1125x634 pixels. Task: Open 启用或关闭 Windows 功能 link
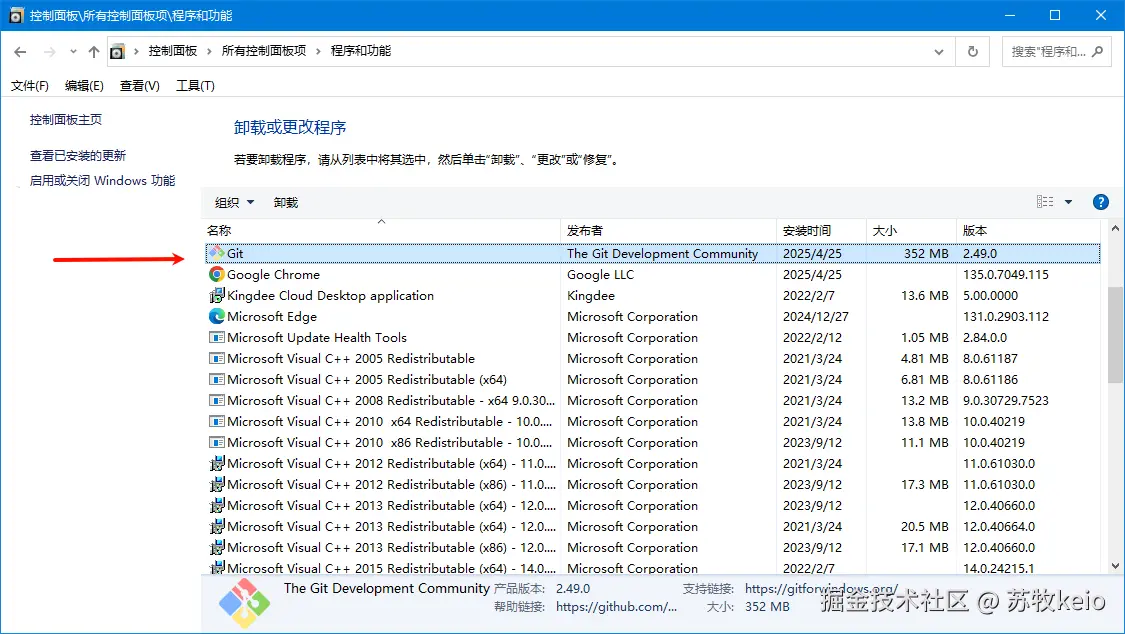[x=102, y=181]
